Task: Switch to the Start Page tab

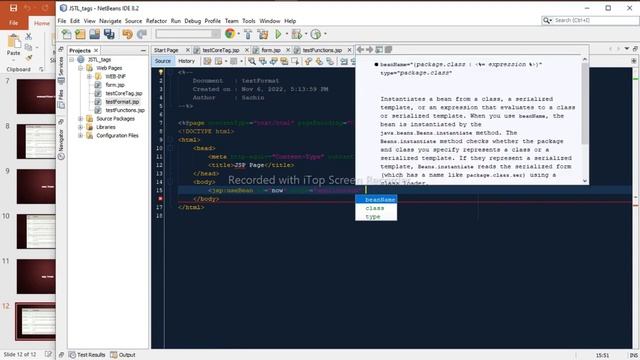Action: point(166,50)
